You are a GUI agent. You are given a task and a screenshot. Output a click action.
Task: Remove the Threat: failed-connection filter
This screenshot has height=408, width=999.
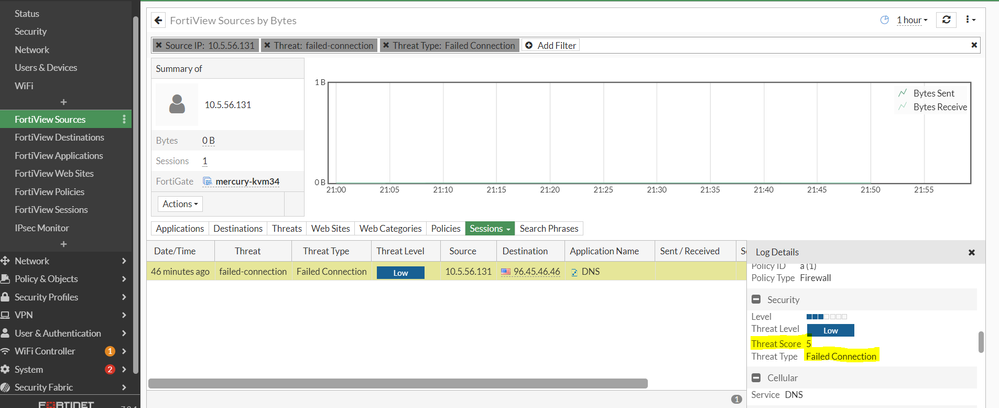click(267, 46)
